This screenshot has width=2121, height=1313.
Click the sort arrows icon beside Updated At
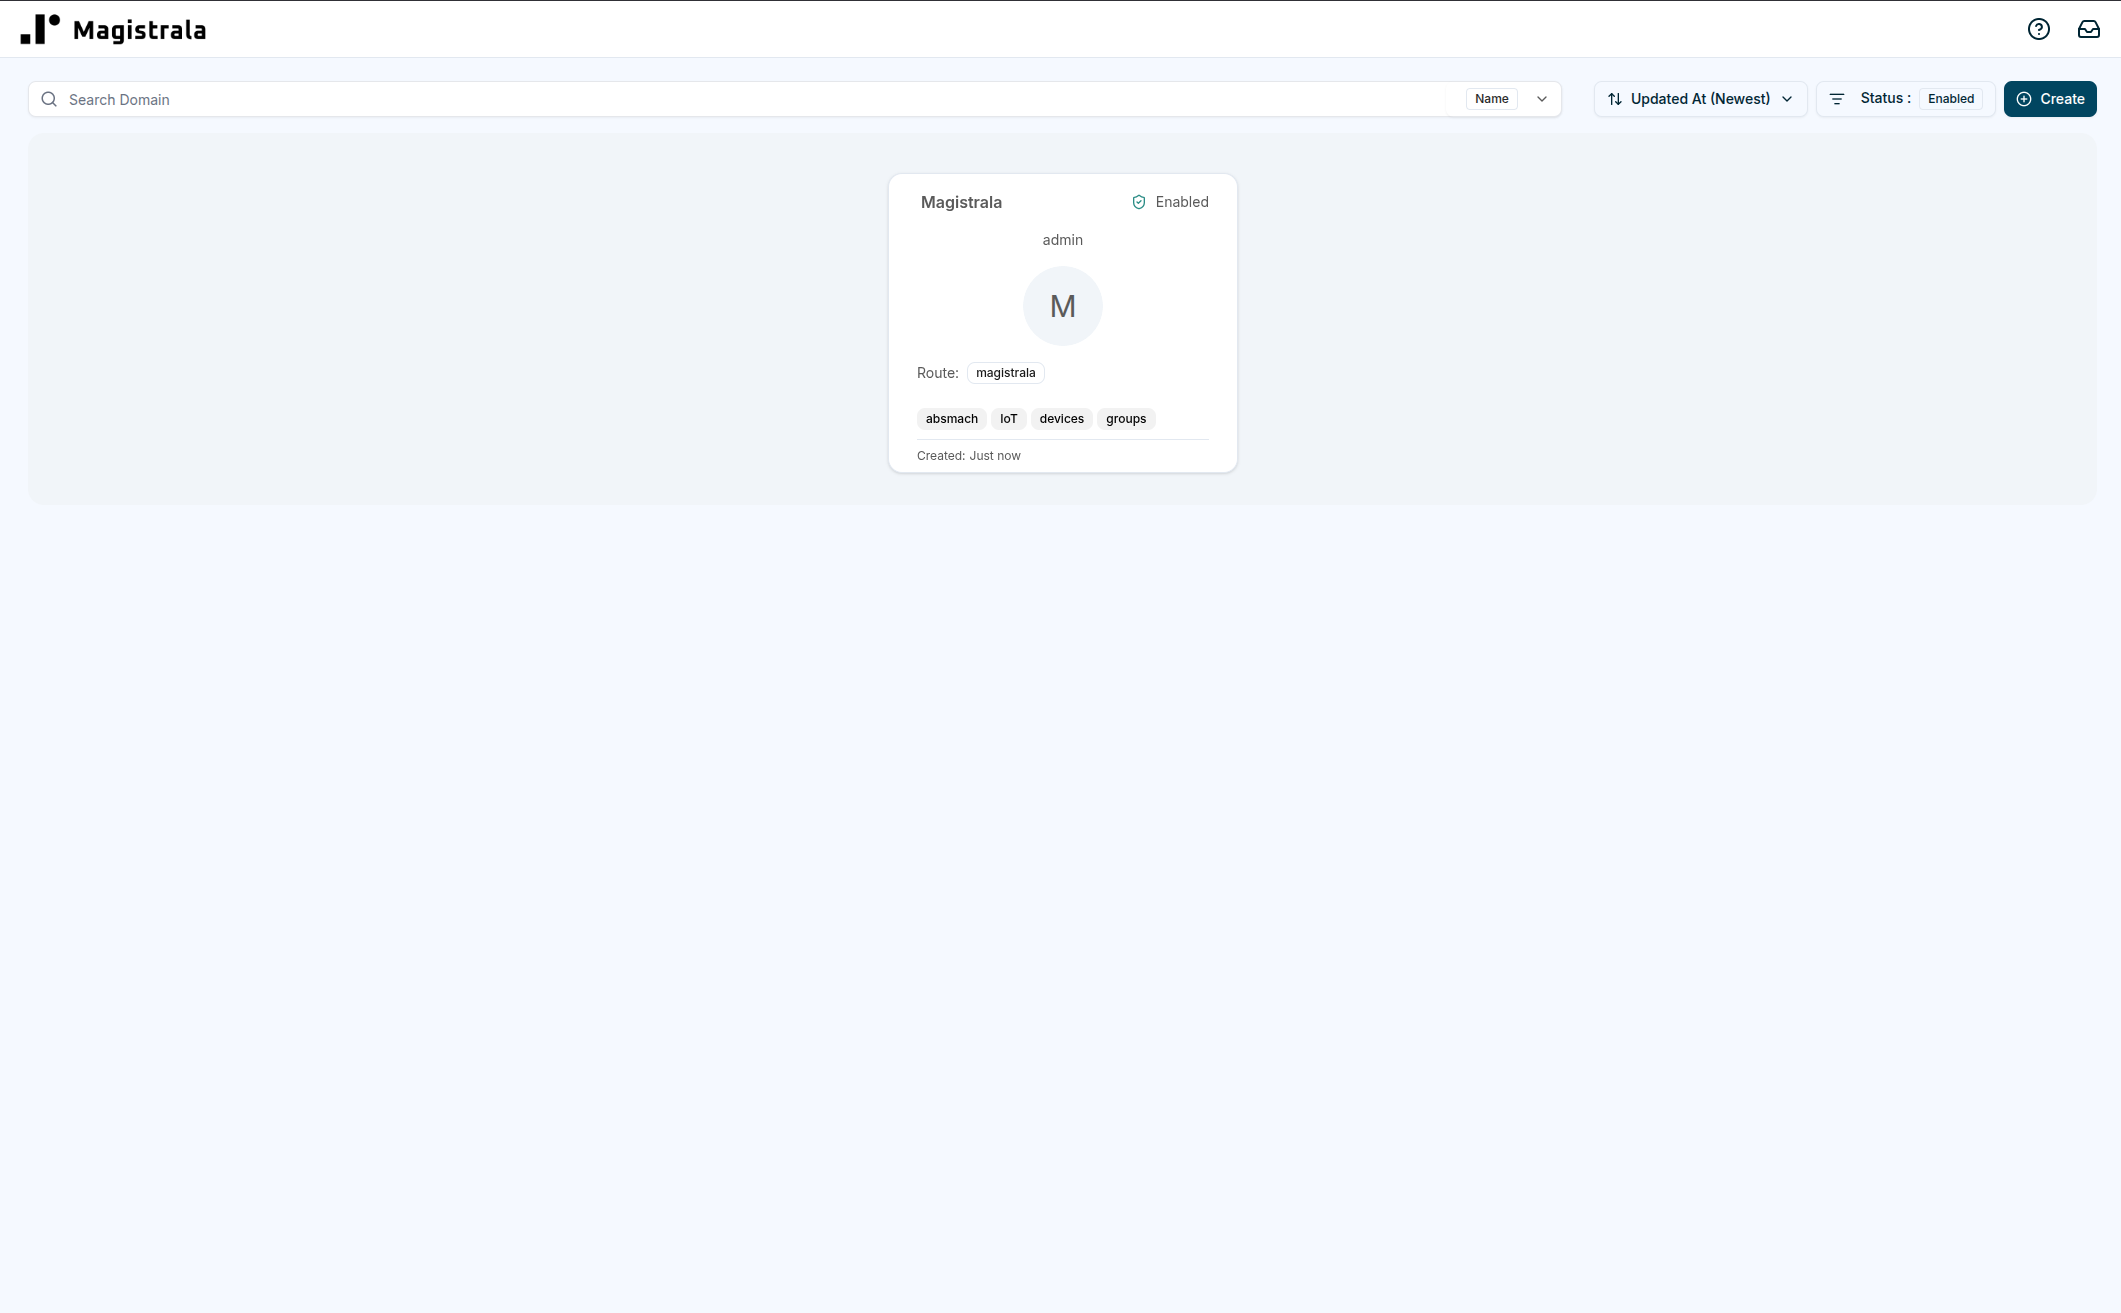1614,98
